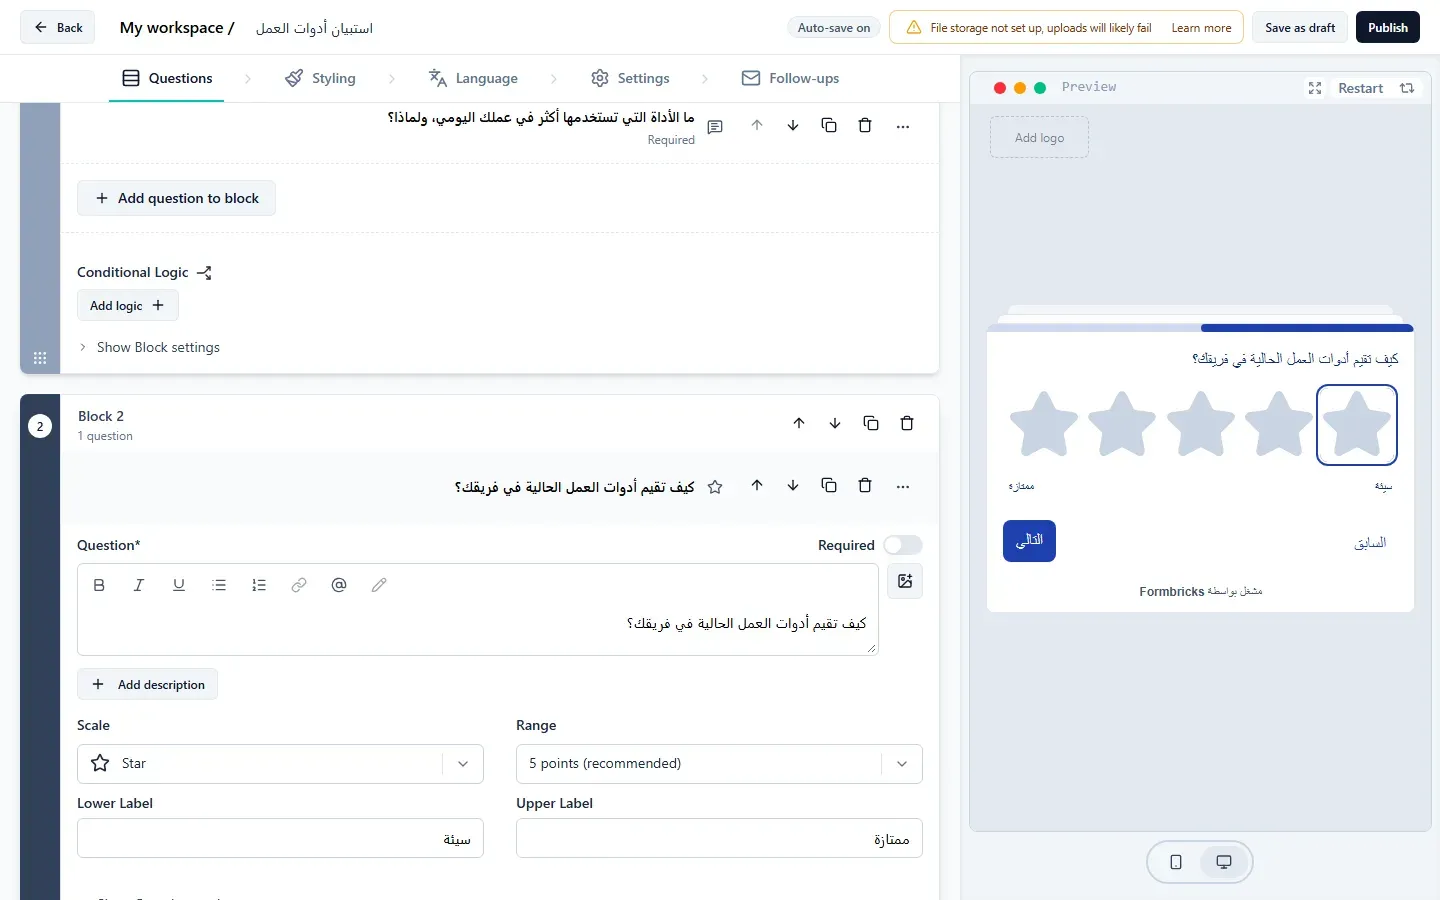The width and height of the screenshot is (1440, 900).
Task: Move Block 2 down
Action: [x=835, y=423]
